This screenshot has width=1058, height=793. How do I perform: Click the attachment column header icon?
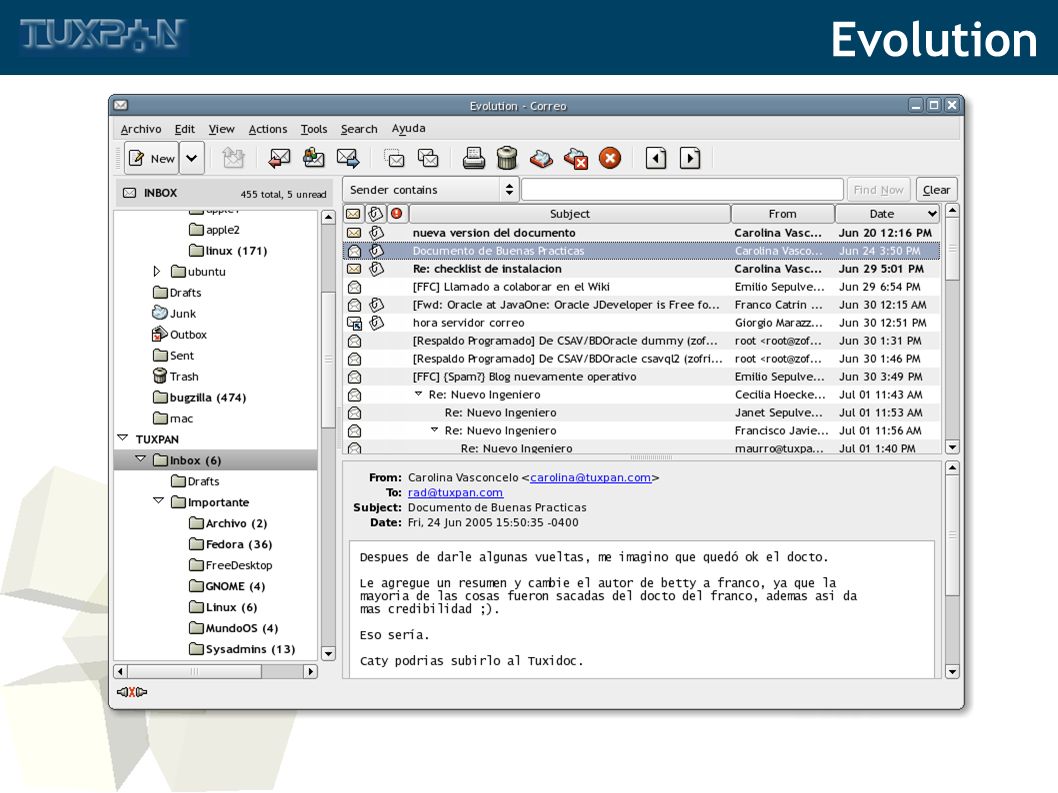[375, 214]
